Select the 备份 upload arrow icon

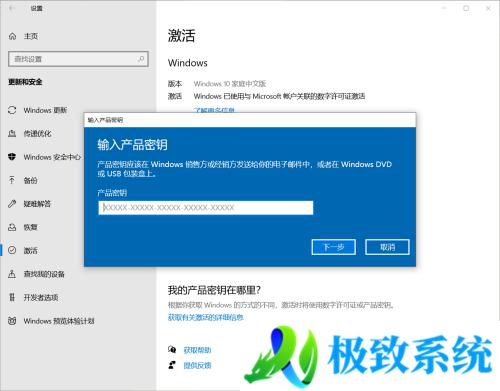point(12,180)
